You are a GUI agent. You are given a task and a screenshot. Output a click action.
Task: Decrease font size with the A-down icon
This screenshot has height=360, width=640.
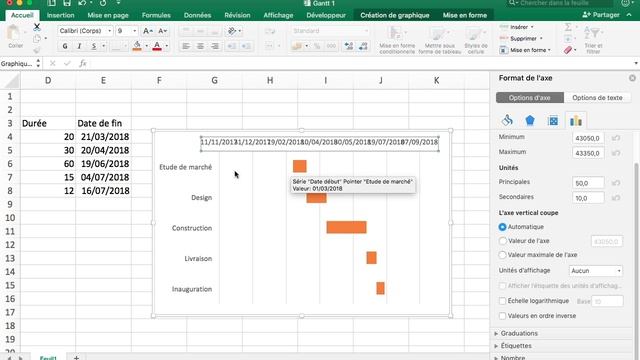click(x=162, y=31)
